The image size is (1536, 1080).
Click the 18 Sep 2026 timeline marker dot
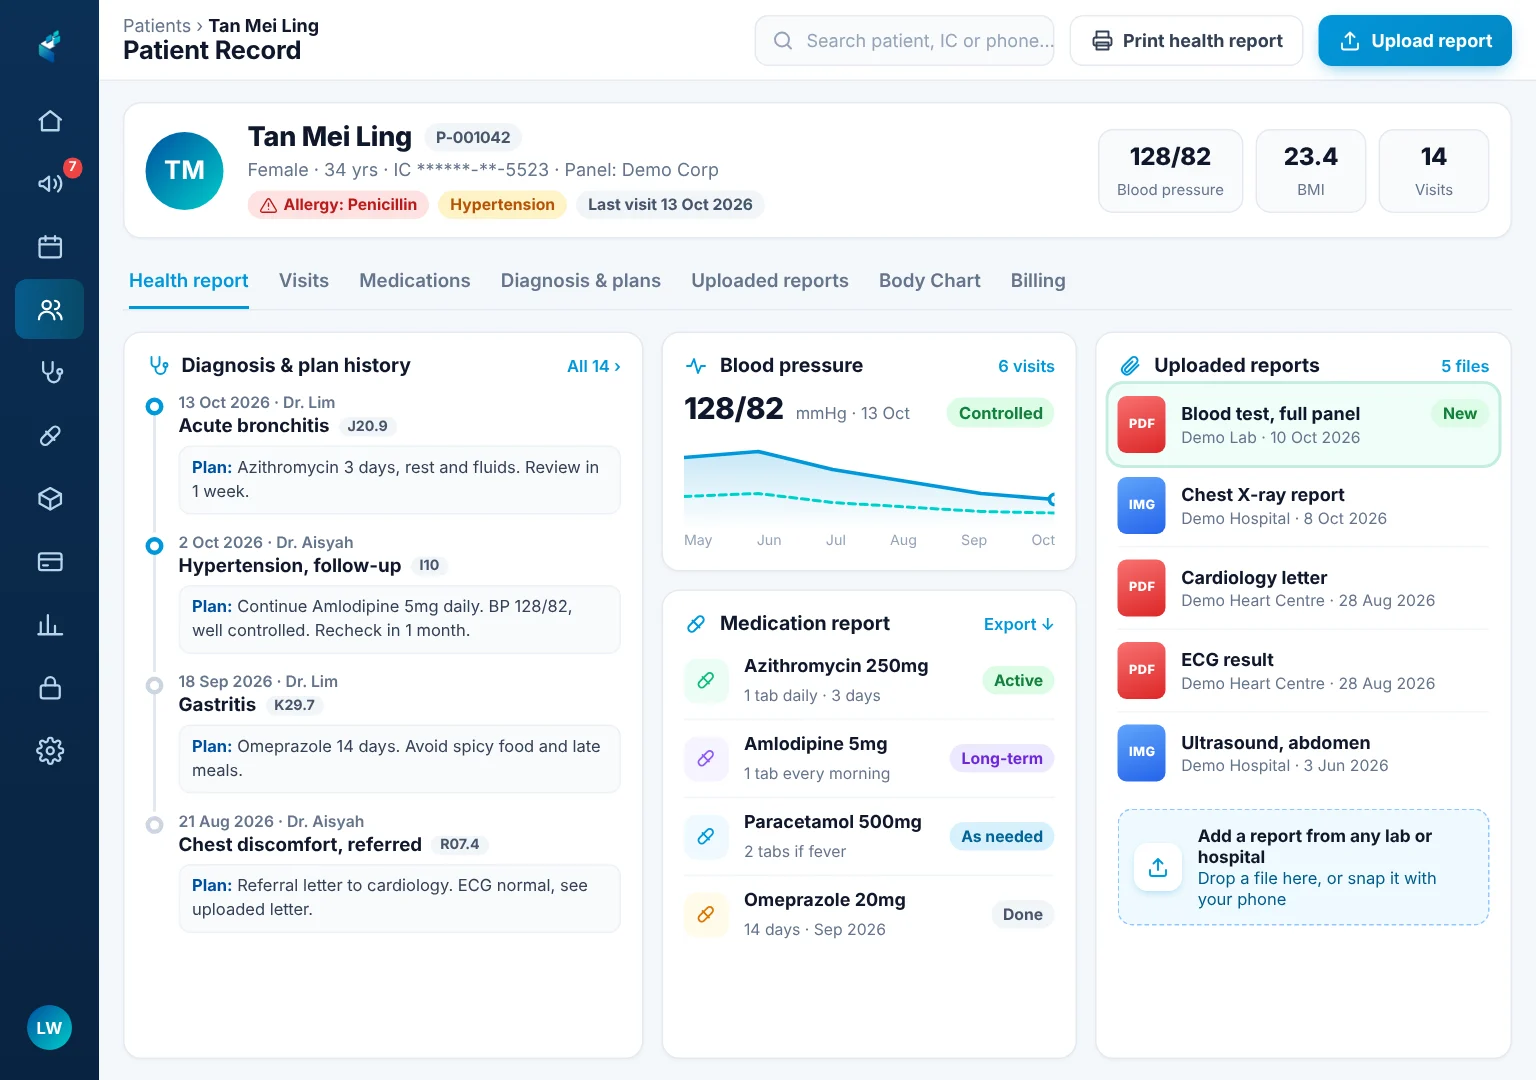(x=154, y=685)
